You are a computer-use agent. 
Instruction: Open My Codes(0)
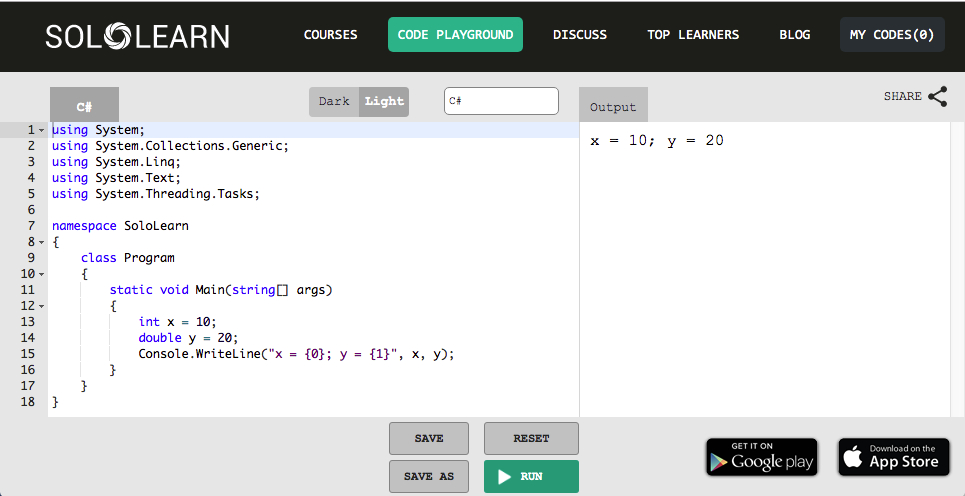892,35
